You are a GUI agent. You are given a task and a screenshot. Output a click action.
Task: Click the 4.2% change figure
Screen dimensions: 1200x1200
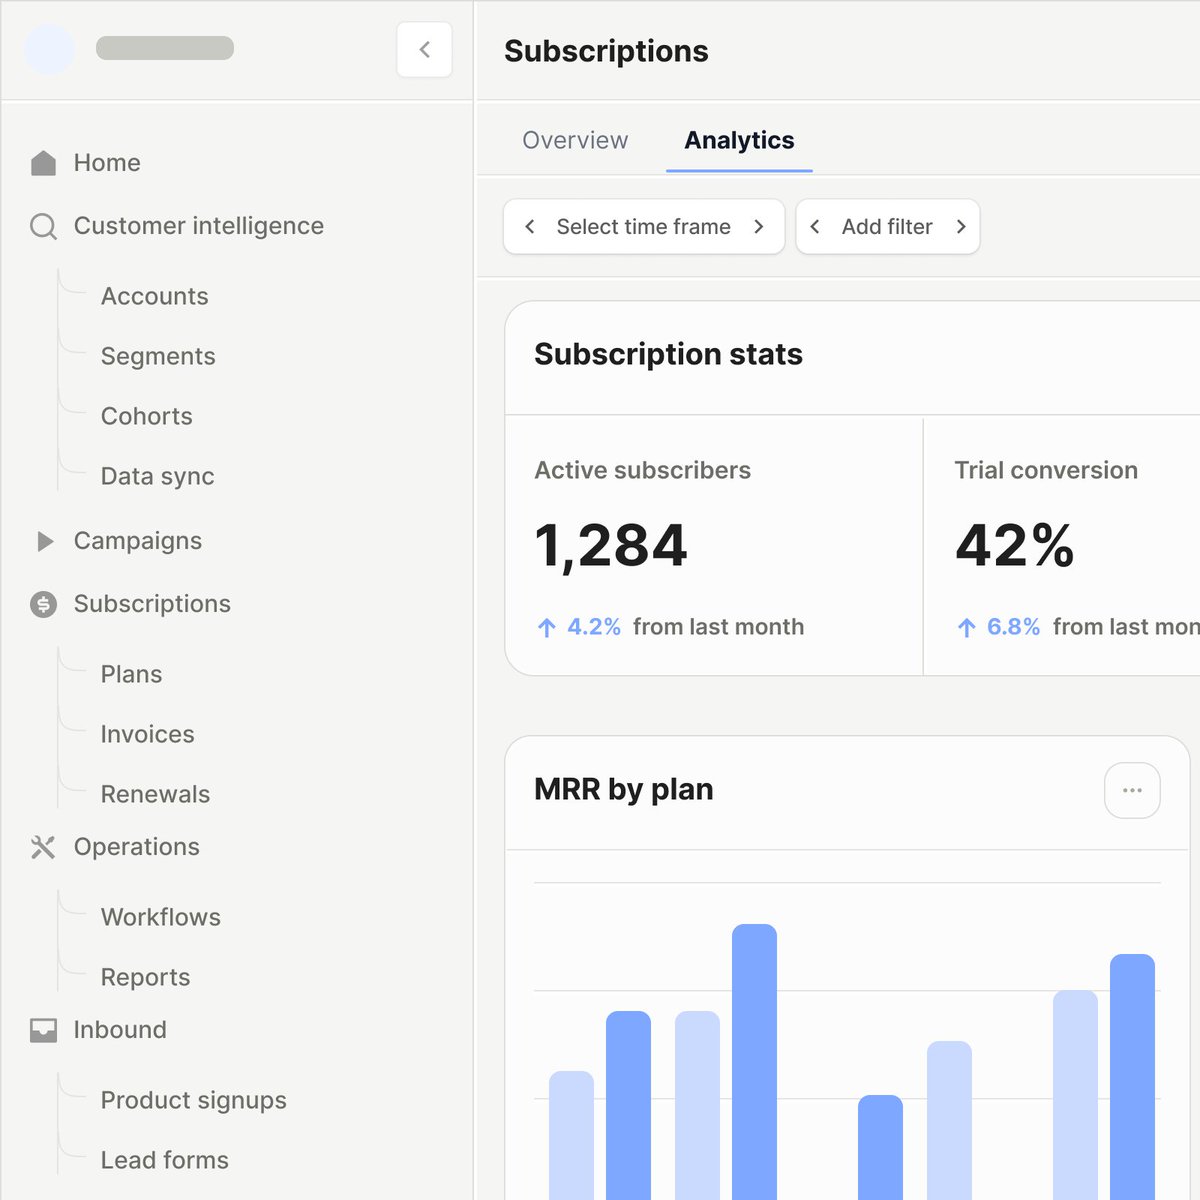[594, 627]
